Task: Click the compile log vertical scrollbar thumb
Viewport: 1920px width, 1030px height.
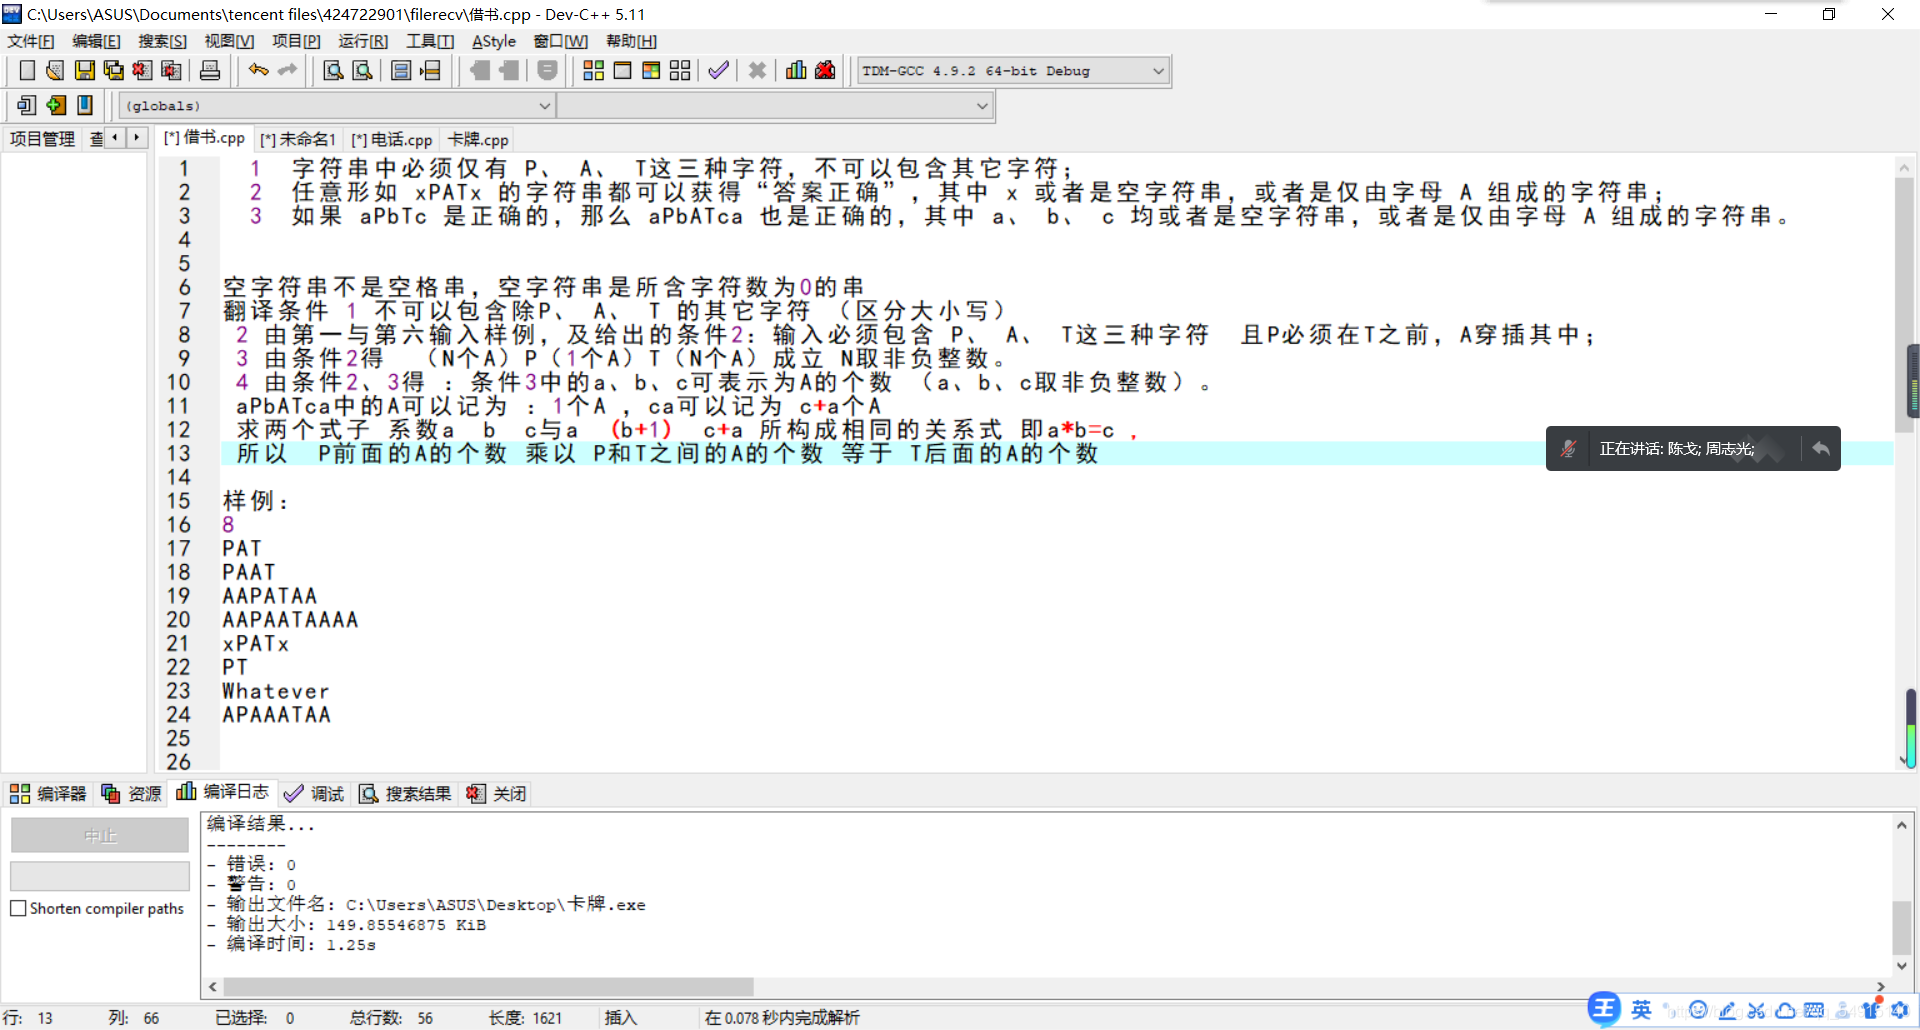Action: [1902, 928]
